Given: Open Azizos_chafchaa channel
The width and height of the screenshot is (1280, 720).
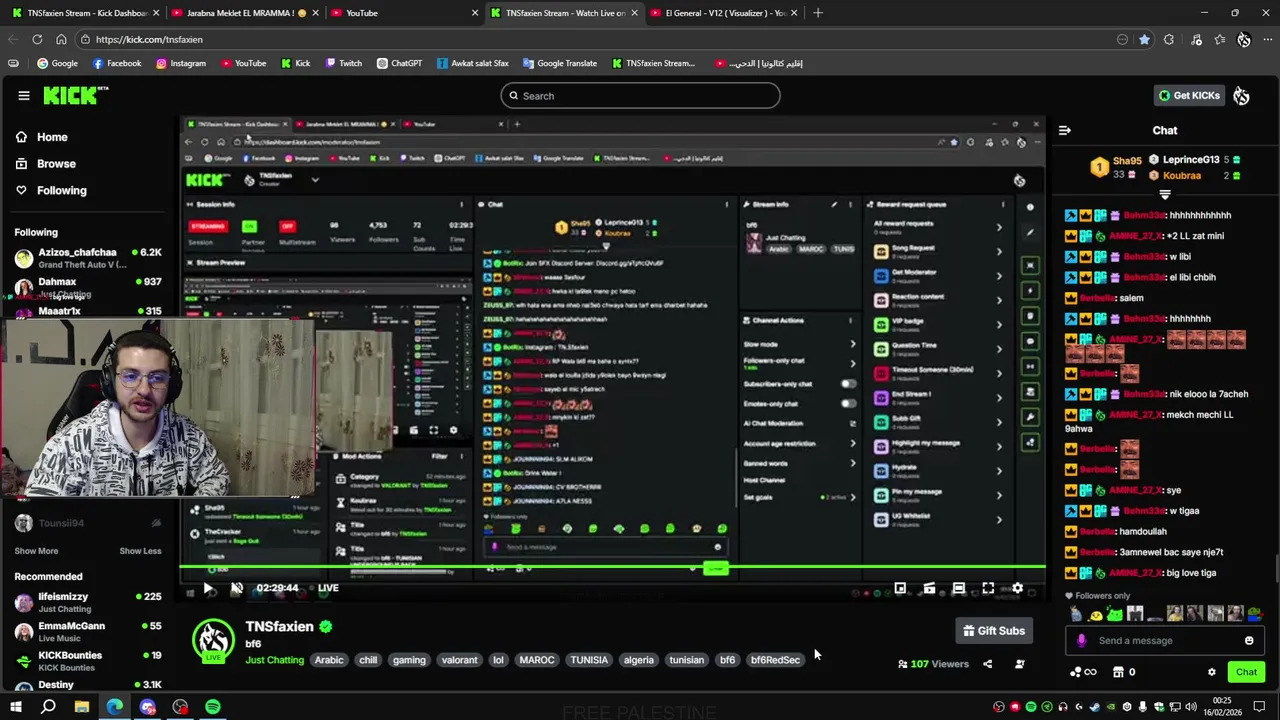Looking at the screenshot, I should 88,258.
